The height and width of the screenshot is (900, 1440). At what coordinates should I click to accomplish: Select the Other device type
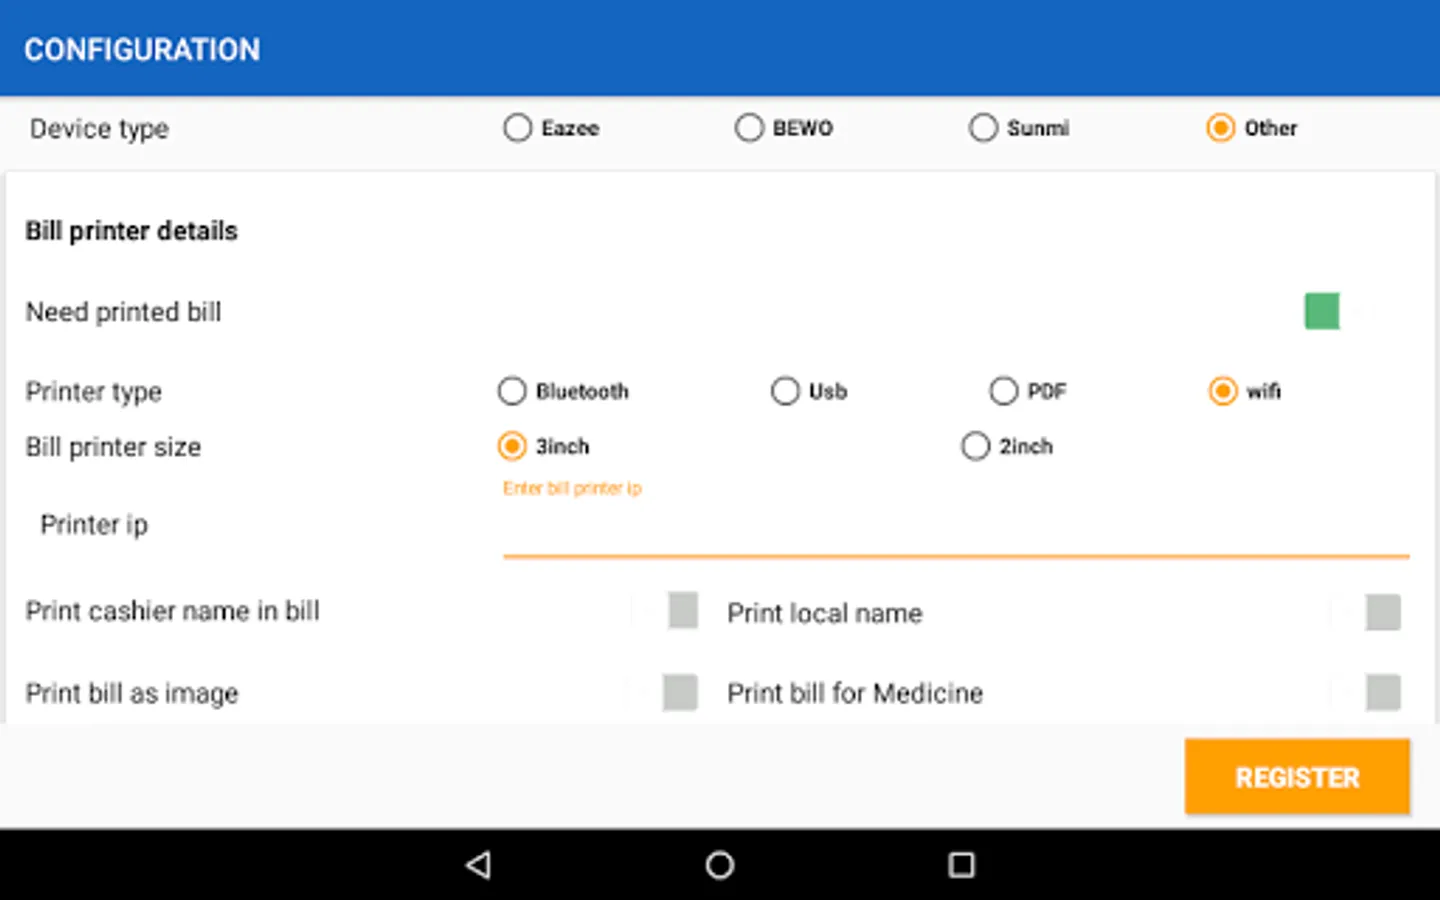click(x=1252, y=128)
